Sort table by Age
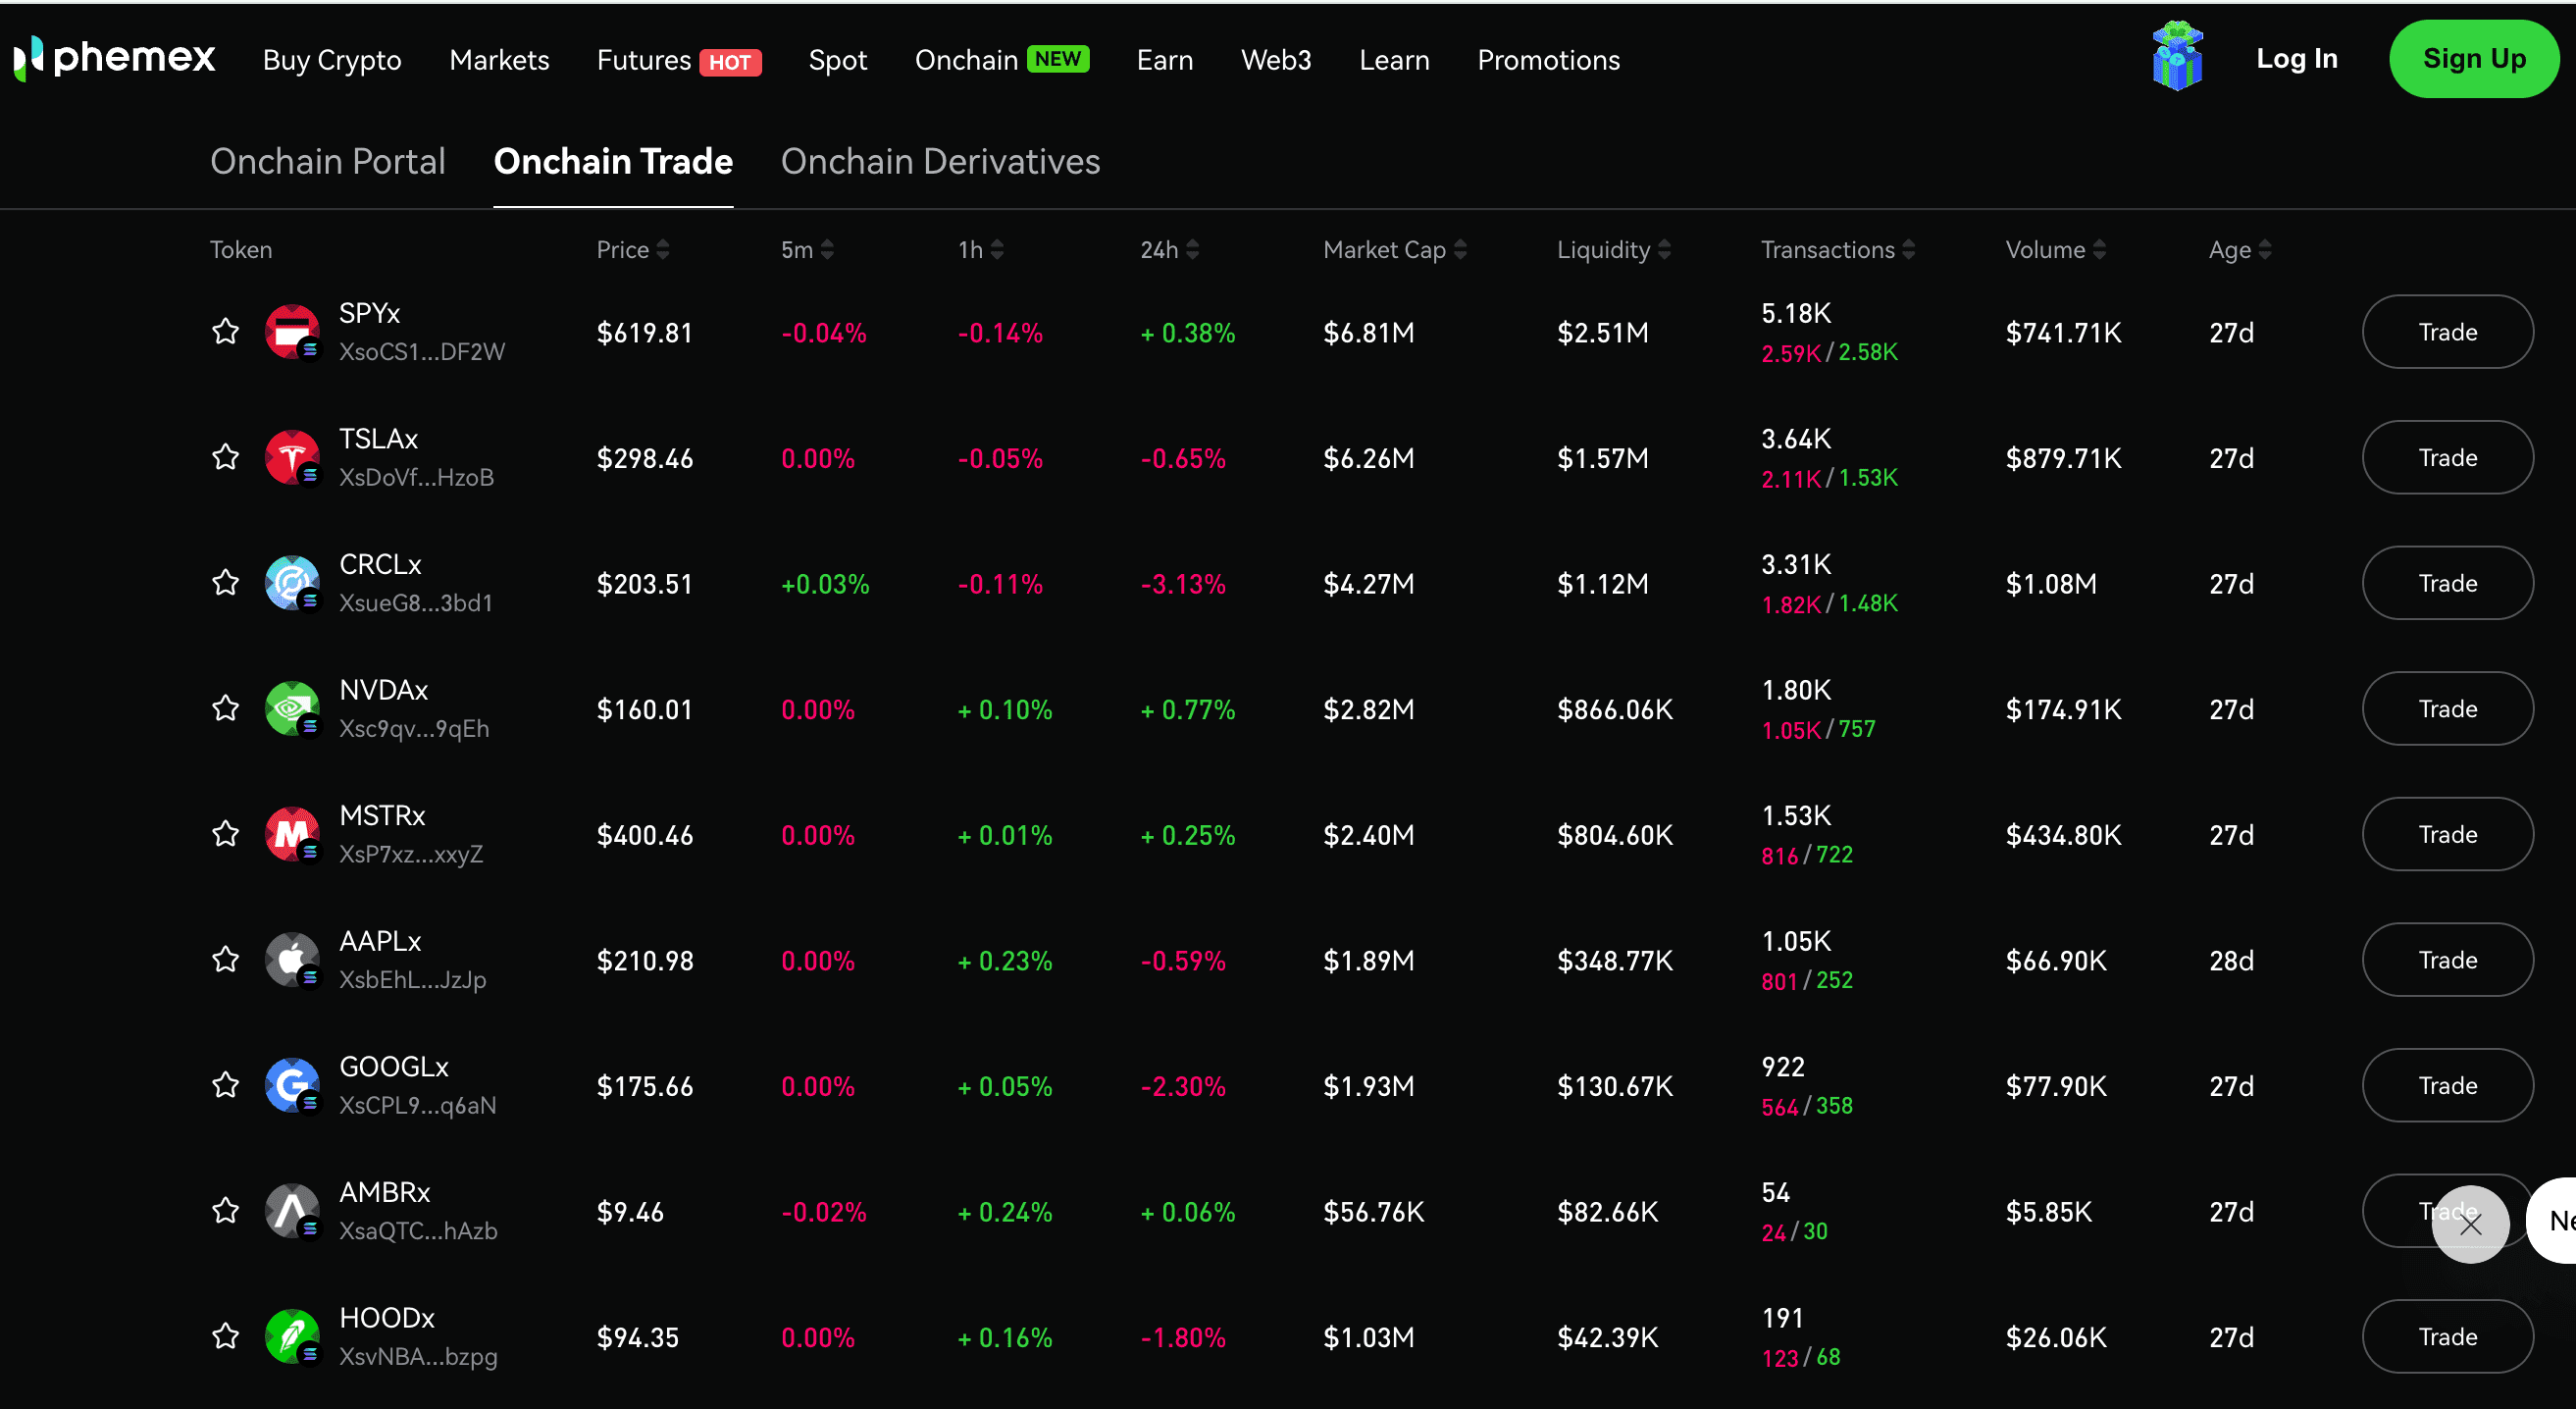This screenshot has height=1409, width=2576. click(2240, 250)
